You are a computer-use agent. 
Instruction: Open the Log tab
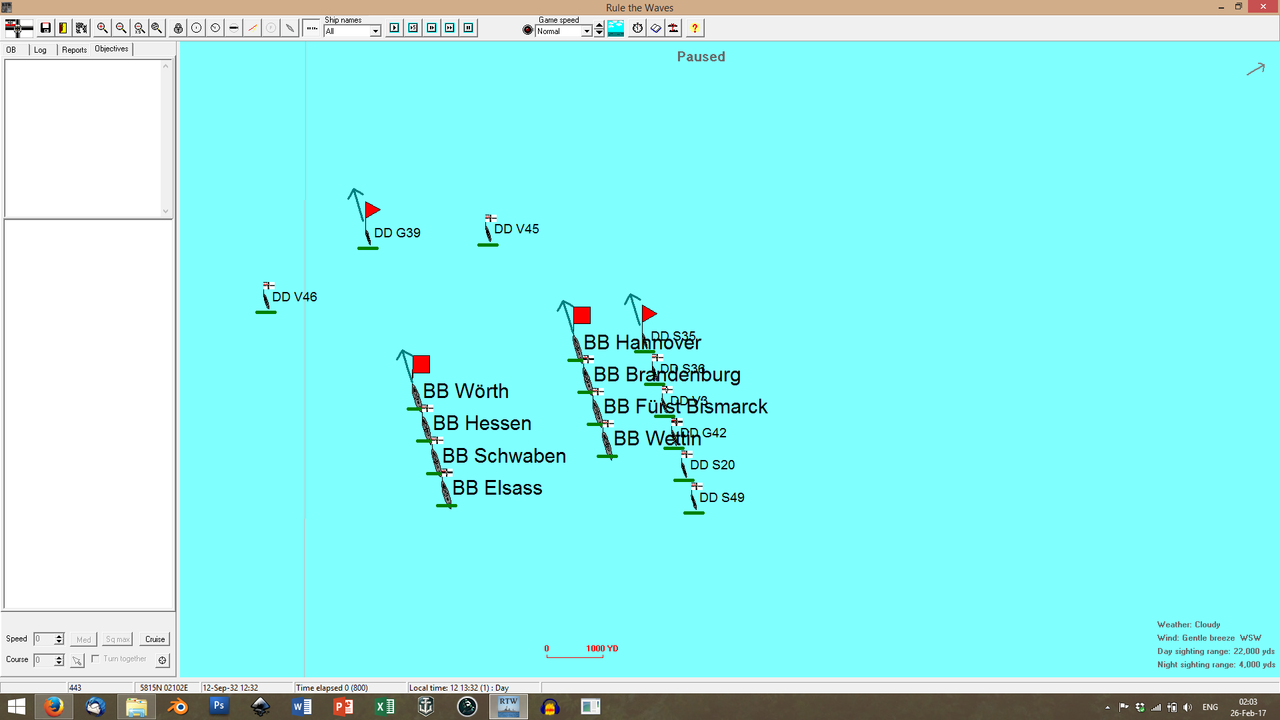[40, 49]
